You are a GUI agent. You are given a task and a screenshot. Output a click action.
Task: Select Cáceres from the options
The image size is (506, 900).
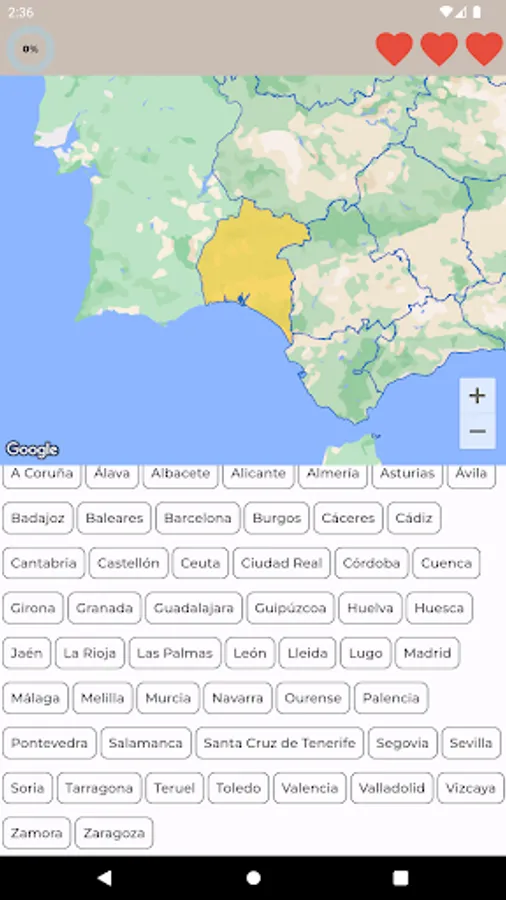click(x=348, y=518)
